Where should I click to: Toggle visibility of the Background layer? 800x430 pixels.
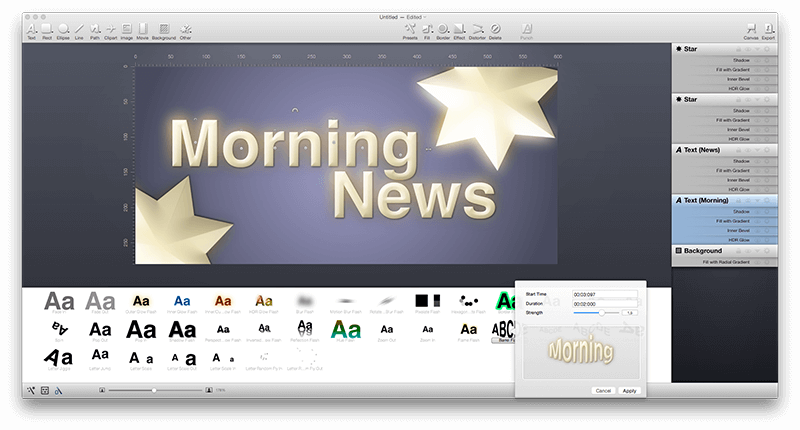(748, 251)
